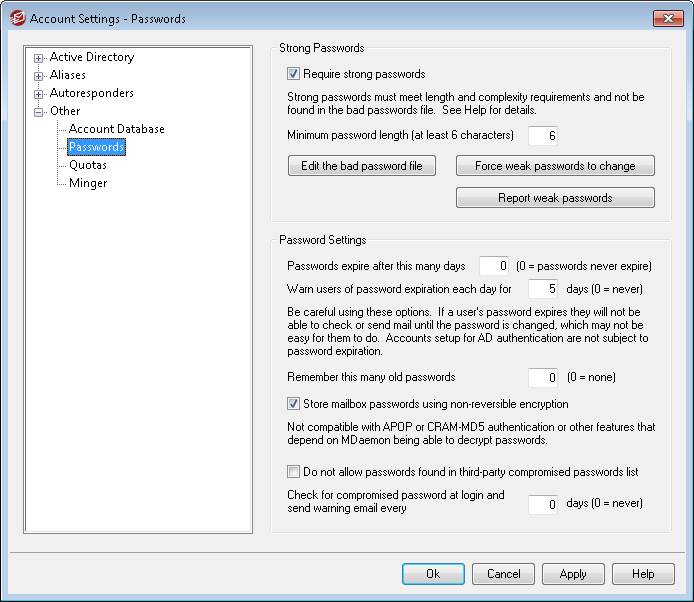
Task: Open the Minger settings page
Action: [88, 183]
